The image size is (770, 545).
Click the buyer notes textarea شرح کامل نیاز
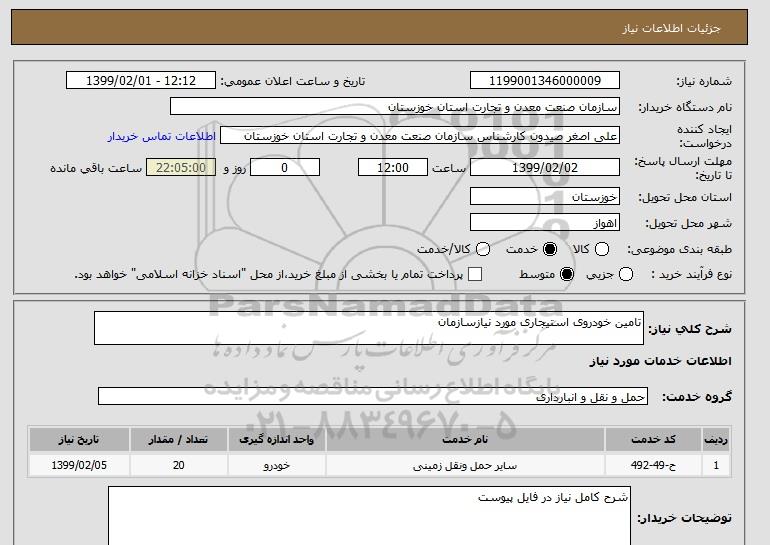pyautogui.click(x=369, y=516)
